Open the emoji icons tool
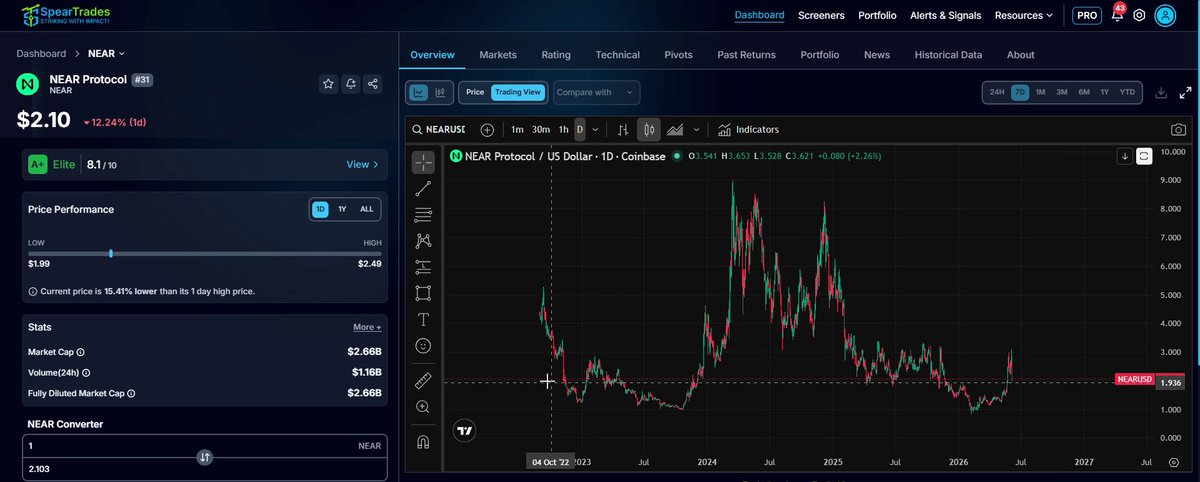 click(423, 345)
